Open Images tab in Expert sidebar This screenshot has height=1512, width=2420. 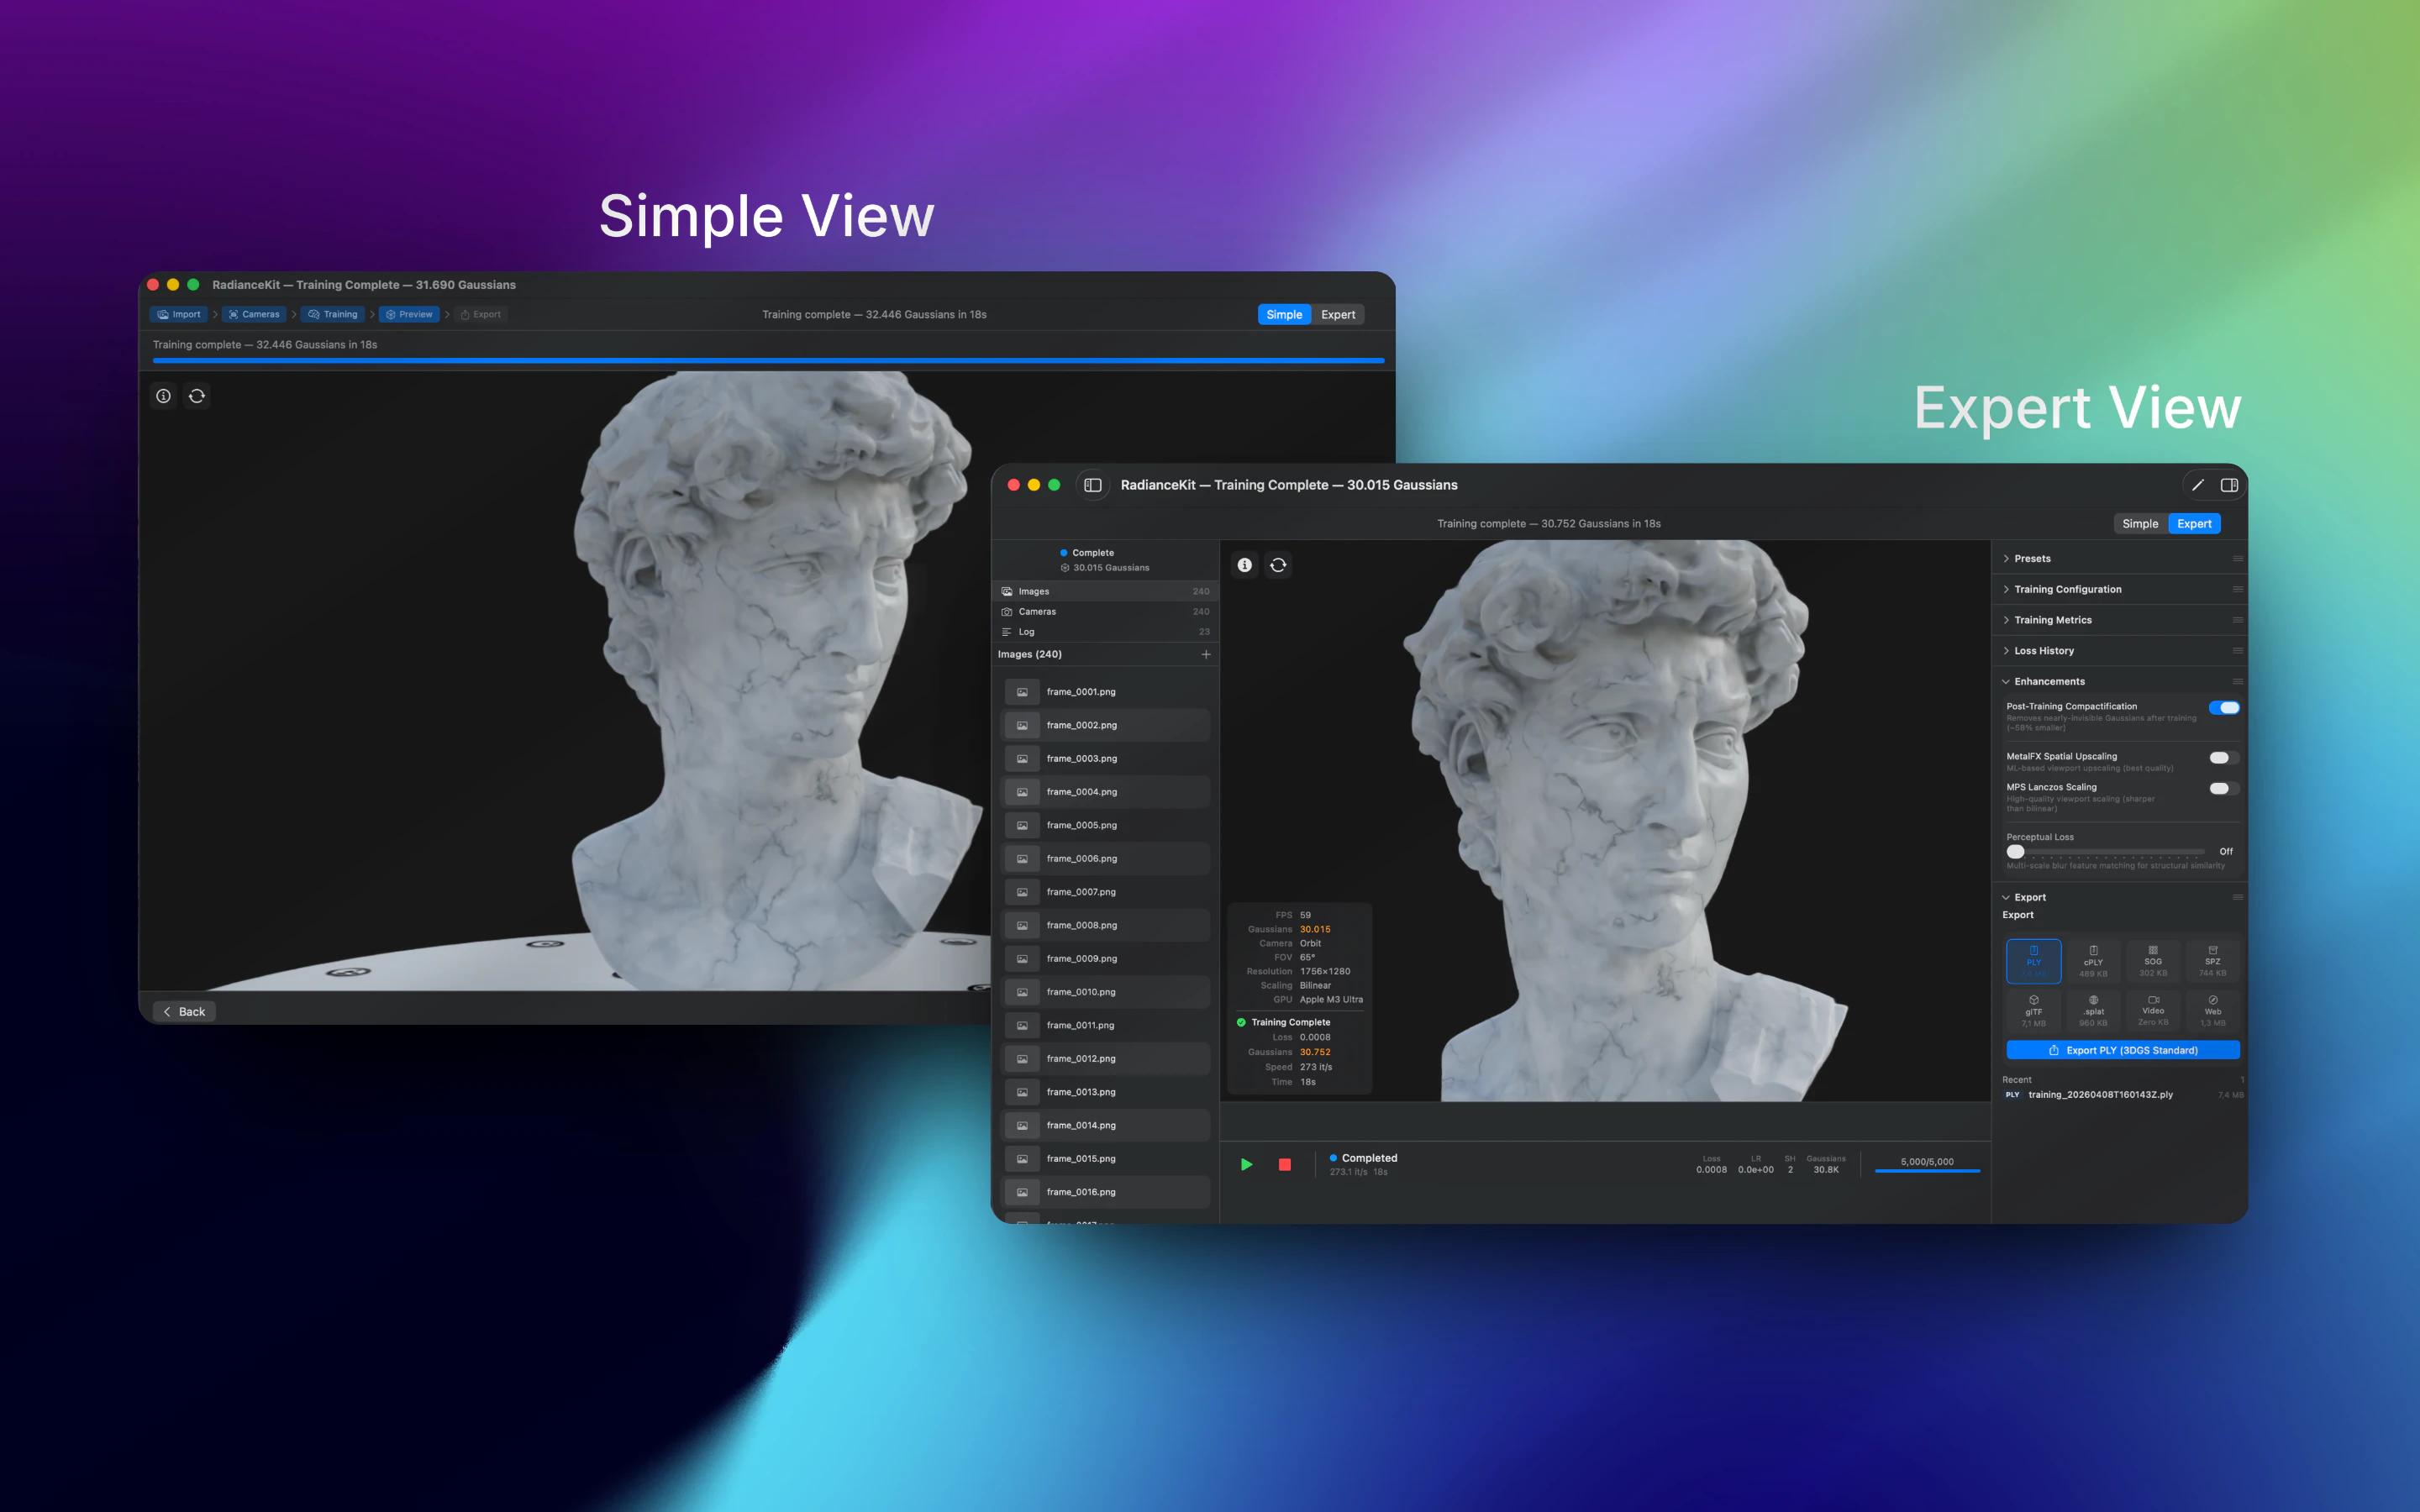(x=1105, y=591)
